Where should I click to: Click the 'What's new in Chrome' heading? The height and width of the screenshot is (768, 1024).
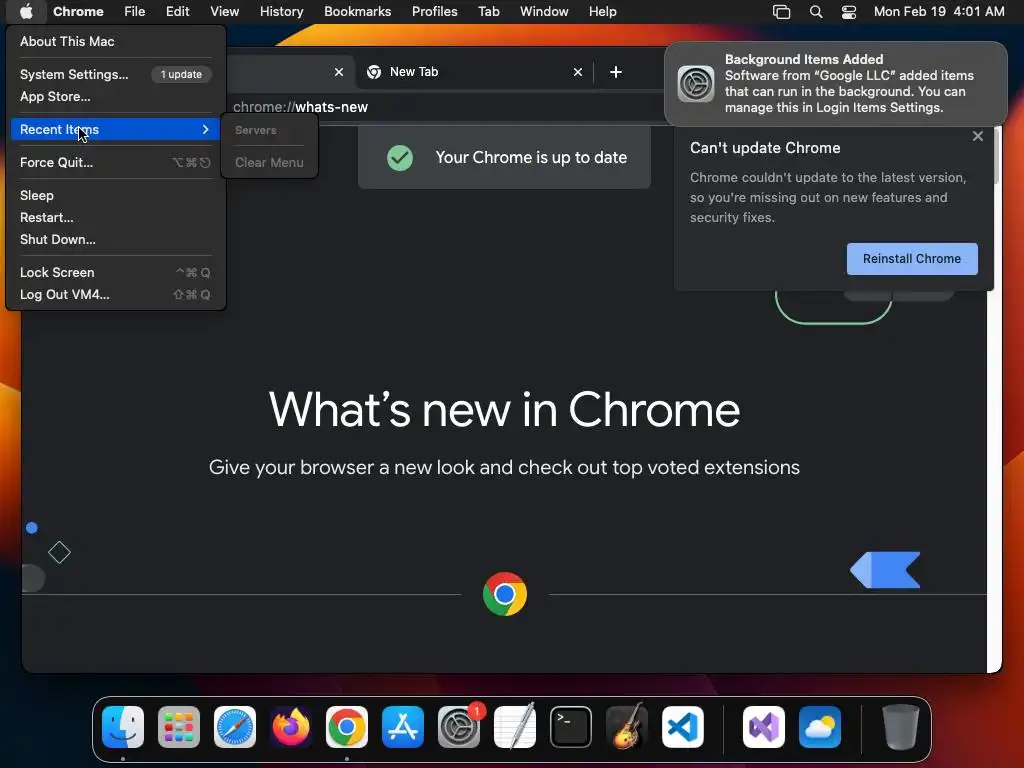tap(504, 409)
